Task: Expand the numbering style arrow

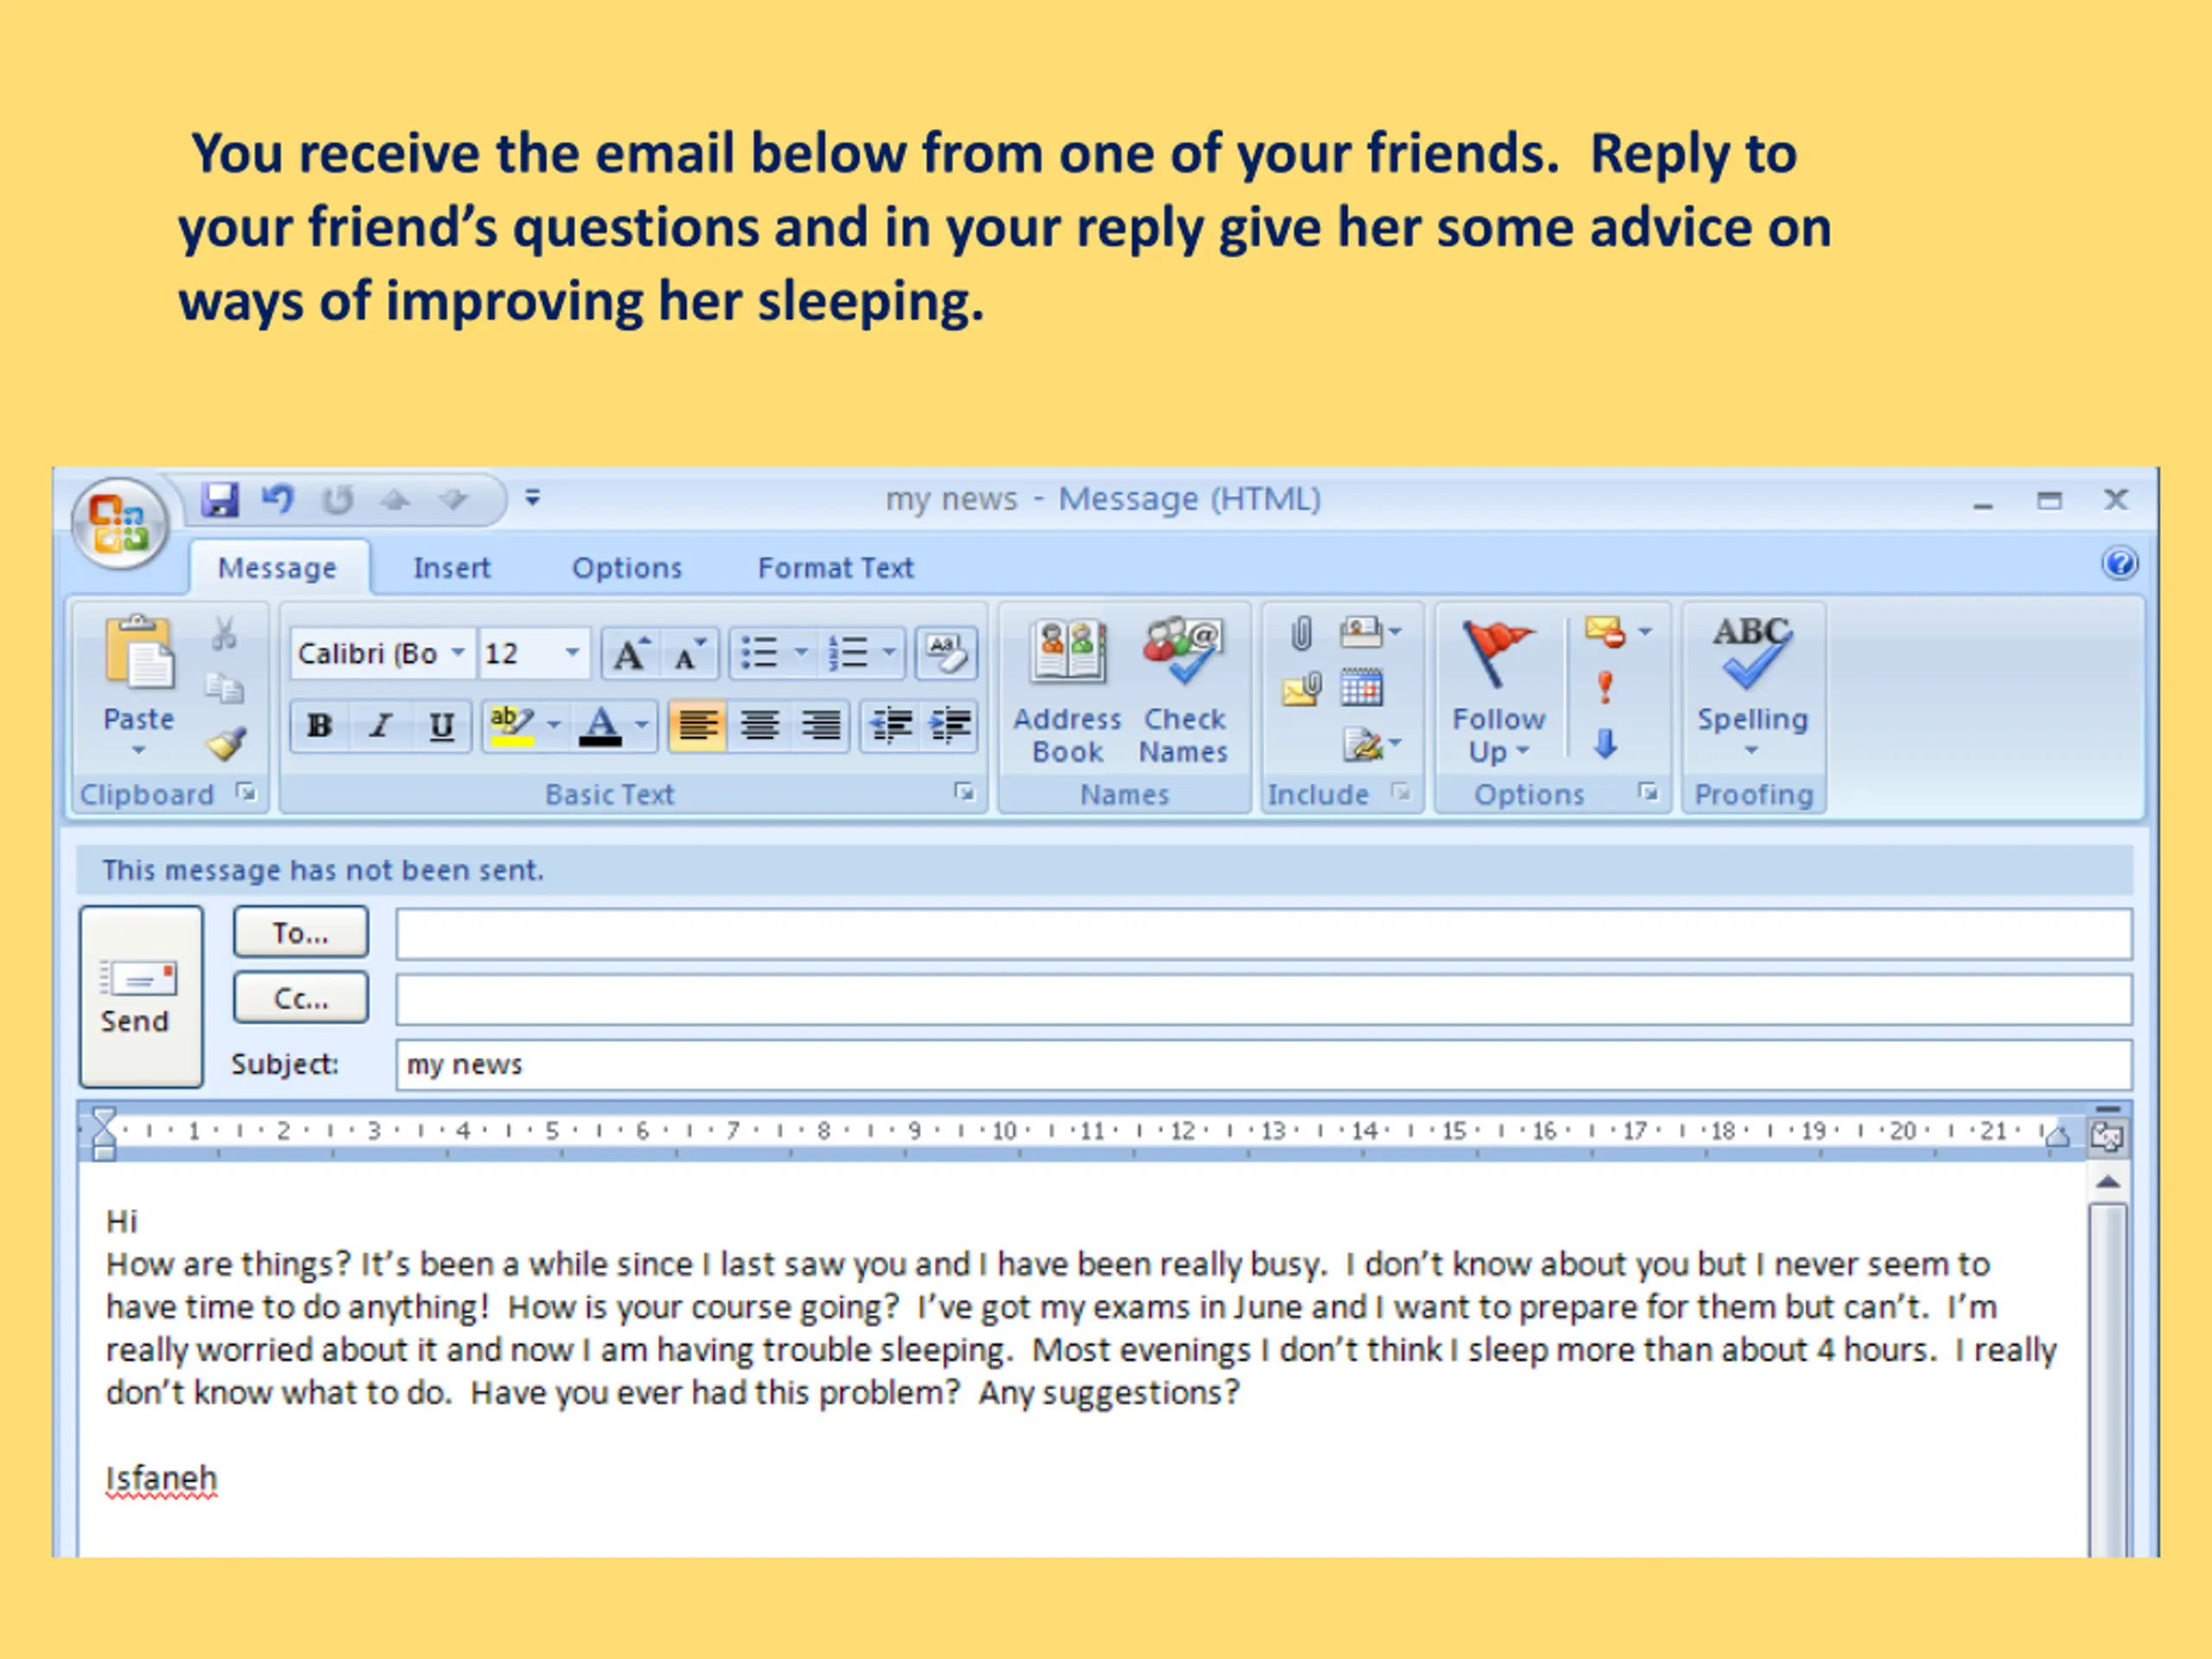Action: 889,653
